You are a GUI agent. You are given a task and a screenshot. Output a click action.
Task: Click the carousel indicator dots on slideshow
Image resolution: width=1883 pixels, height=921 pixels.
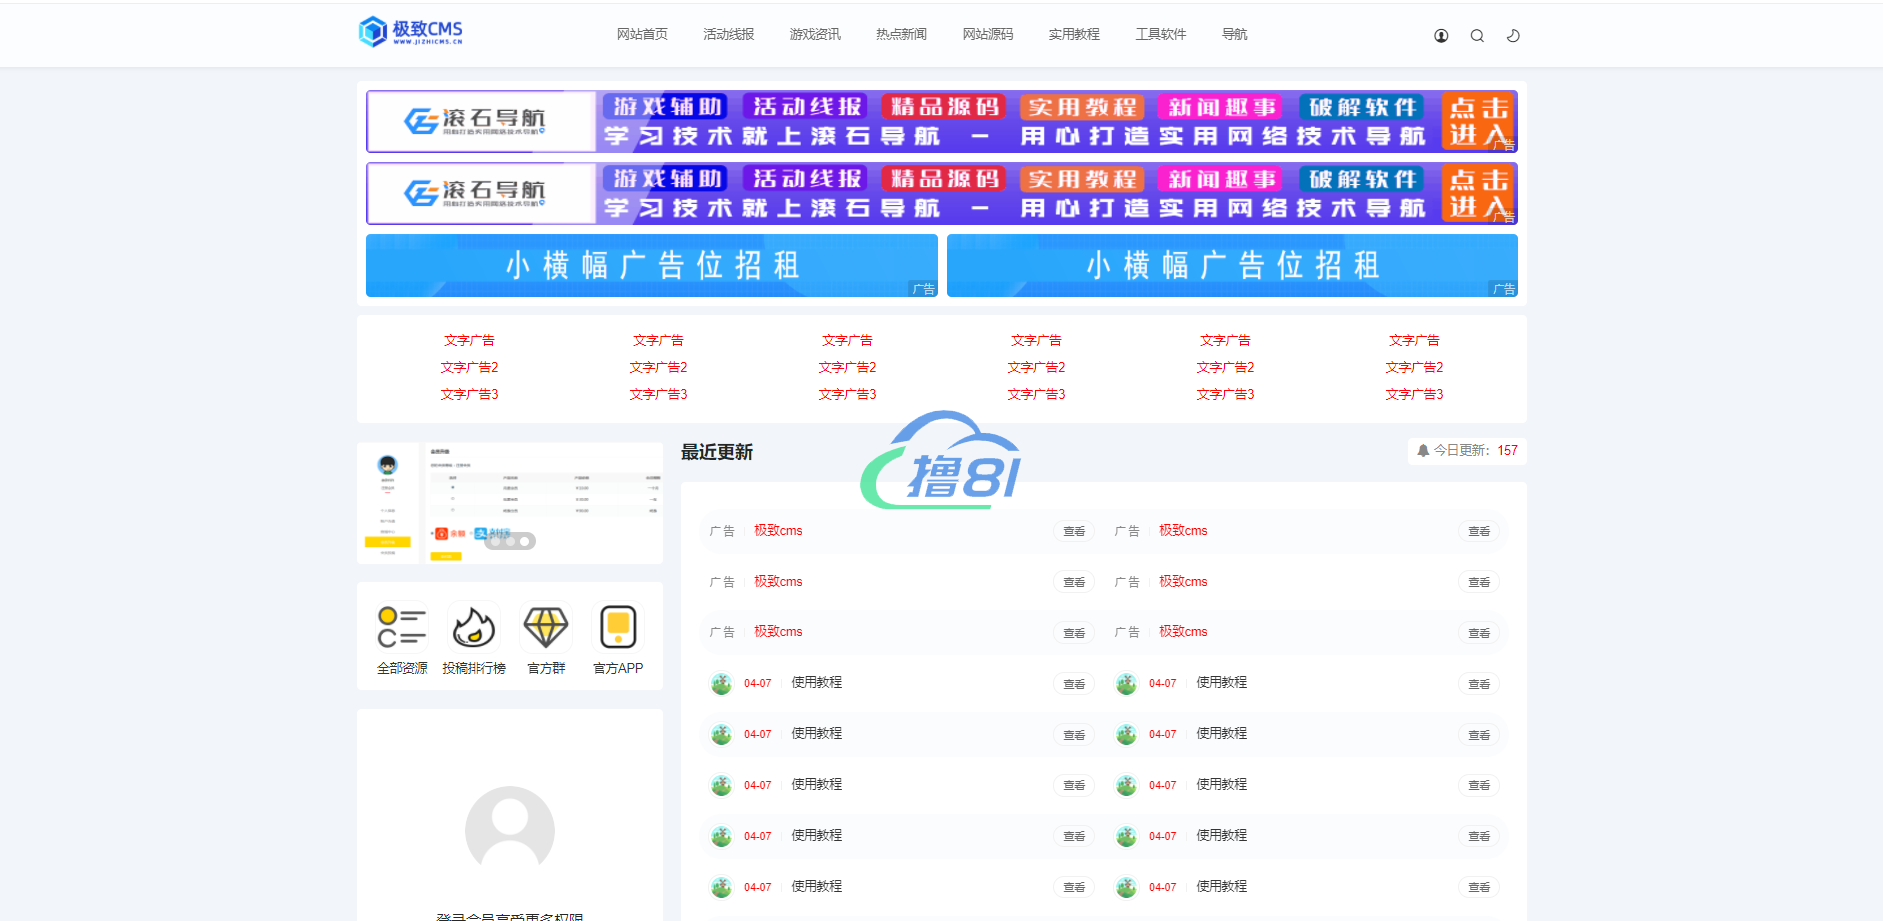[510, 541]
